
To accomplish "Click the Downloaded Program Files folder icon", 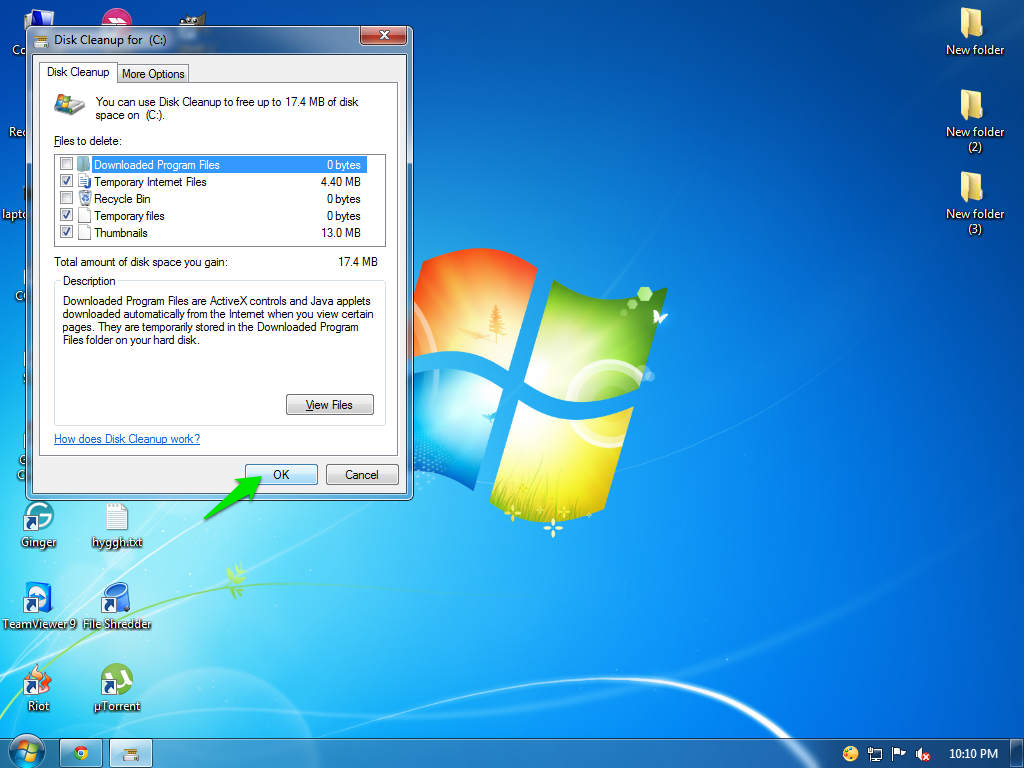I will (x=84, y=164).
